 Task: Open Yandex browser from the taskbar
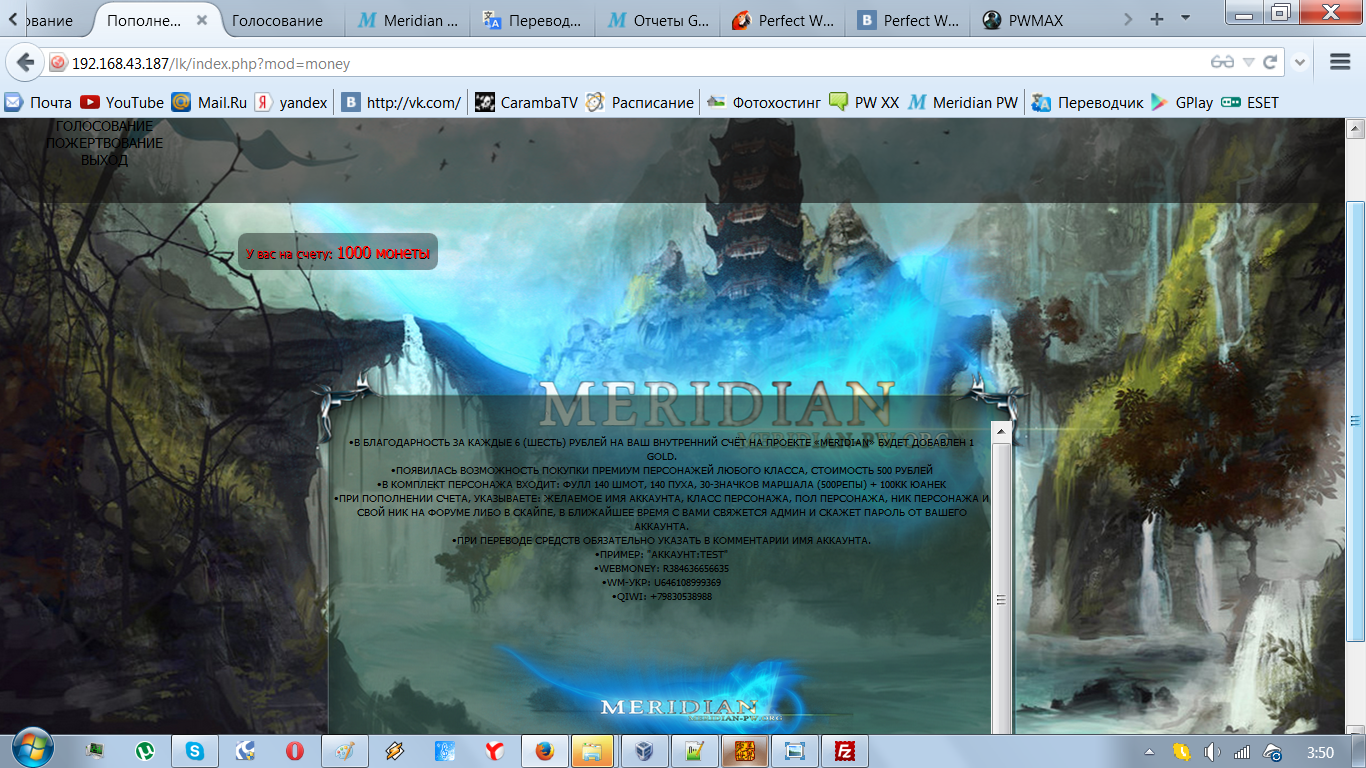pyautogui.click(x=495, y=751)
